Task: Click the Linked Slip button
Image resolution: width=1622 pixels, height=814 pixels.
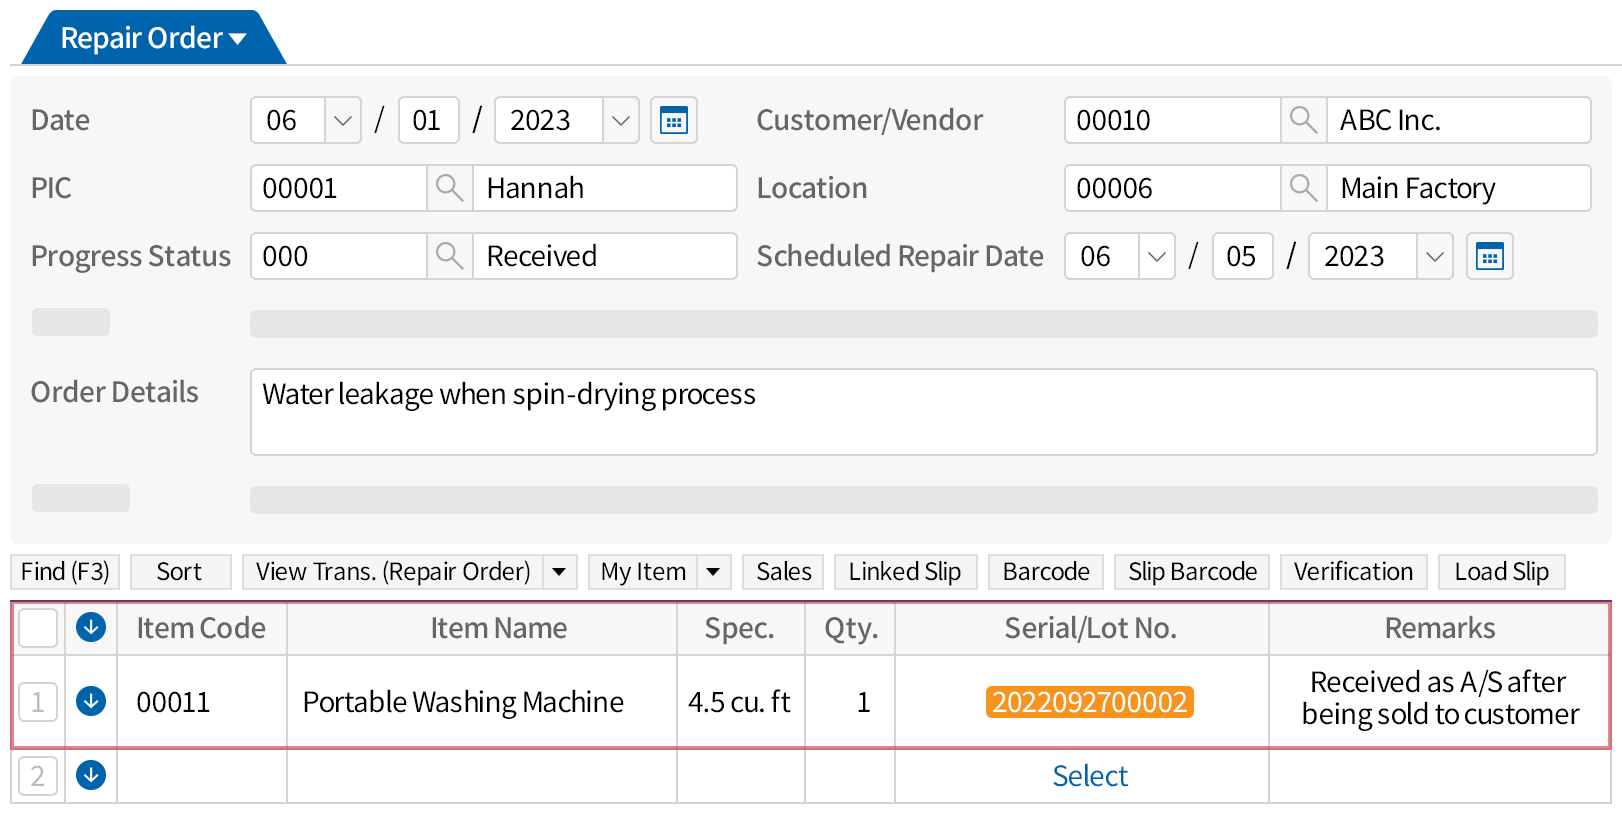Action: click(x=904, y=572)
